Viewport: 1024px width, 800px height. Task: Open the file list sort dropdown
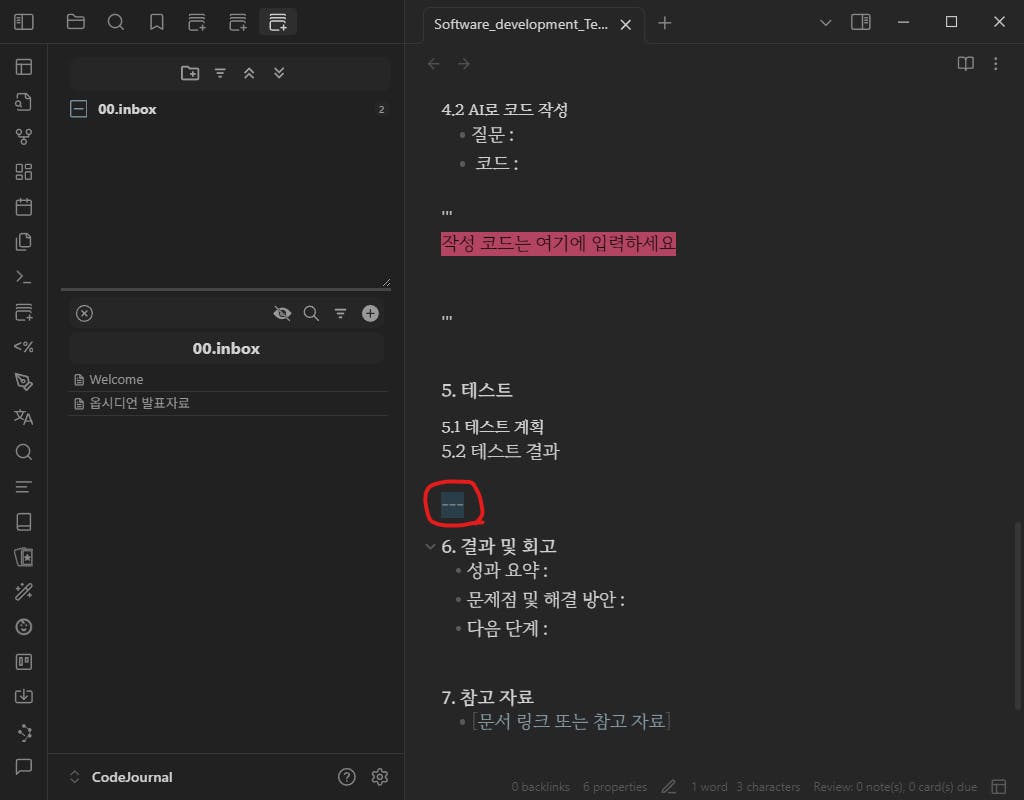pyautogui.click(x=340, y=313)
